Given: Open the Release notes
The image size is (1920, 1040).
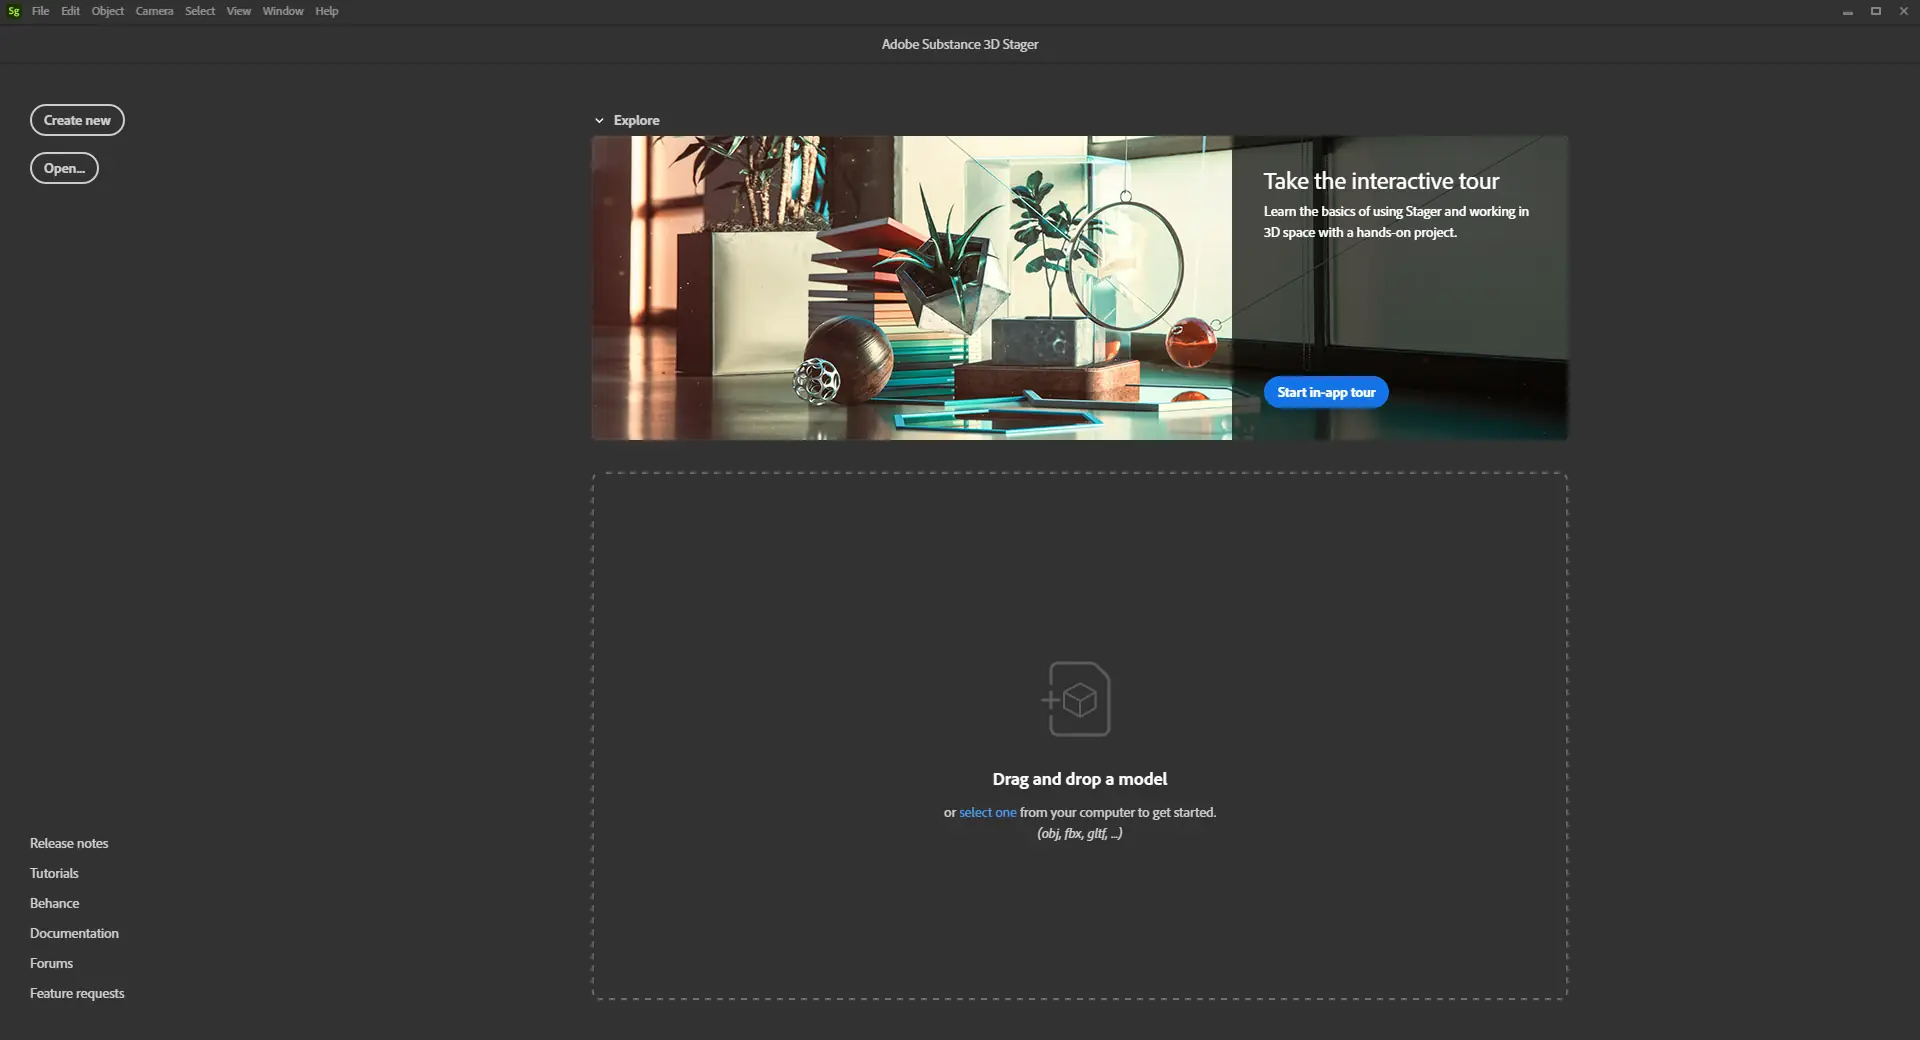Looking at the screenshot, I should (68, 842).
